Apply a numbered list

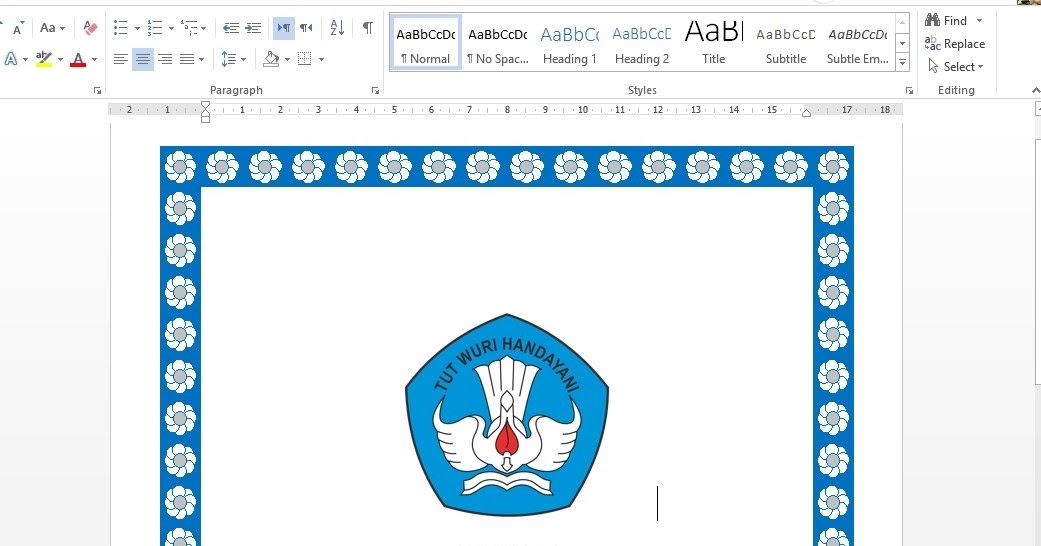pos(155,28)
